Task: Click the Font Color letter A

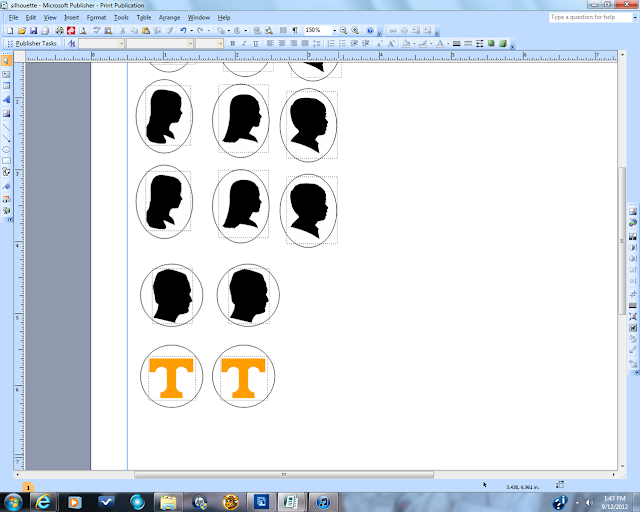Action: coord(440,44)
